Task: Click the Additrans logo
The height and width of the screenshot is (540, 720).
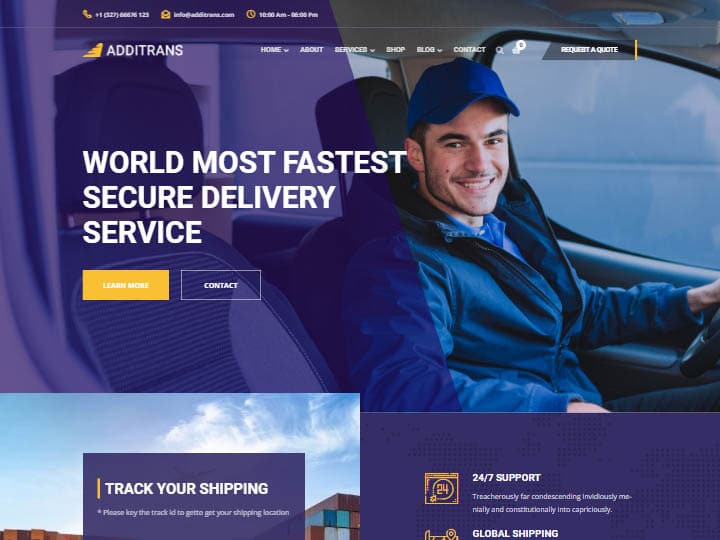Action: coord(133,50)
